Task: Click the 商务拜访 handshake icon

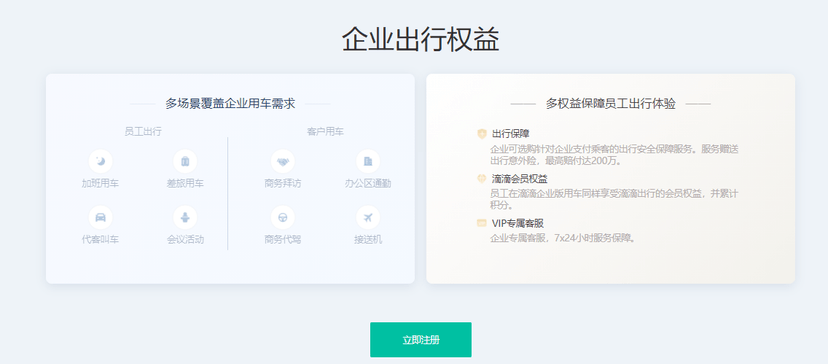Action: pos(283,161)
